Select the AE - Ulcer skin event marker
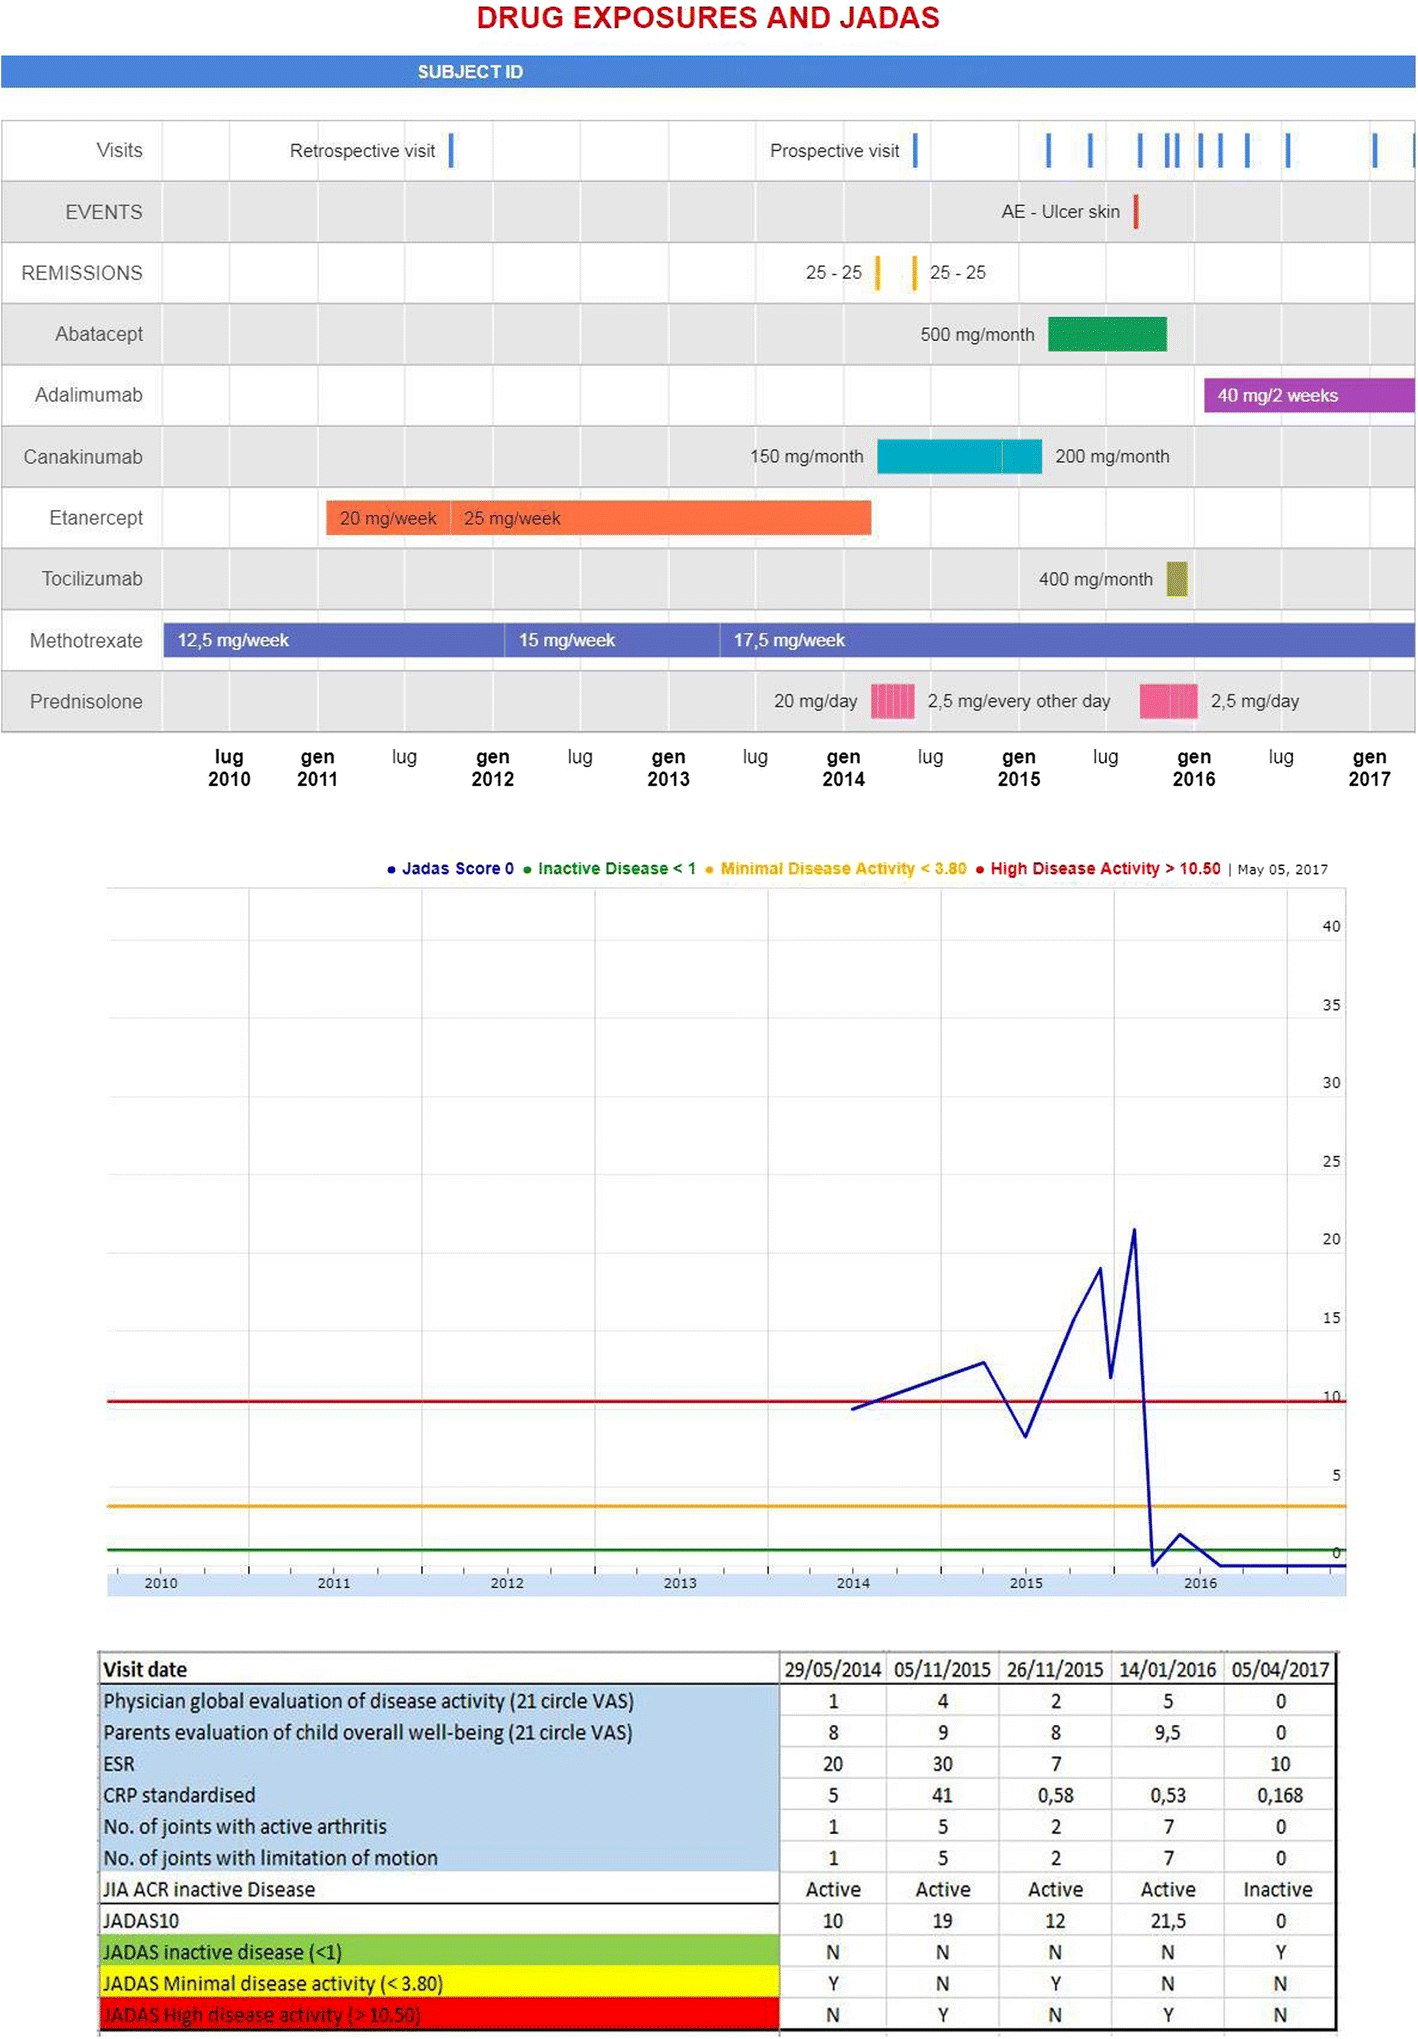The image size is (1418, 2039). pyautogui.click(x=1136, y=212)
